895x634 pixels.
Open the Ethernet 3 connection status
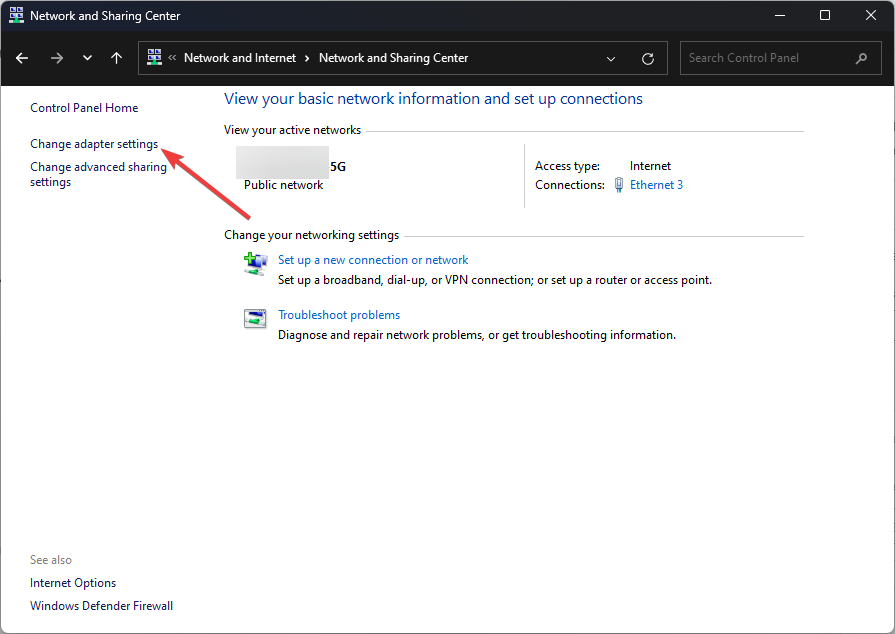click(x=656, y=185)
